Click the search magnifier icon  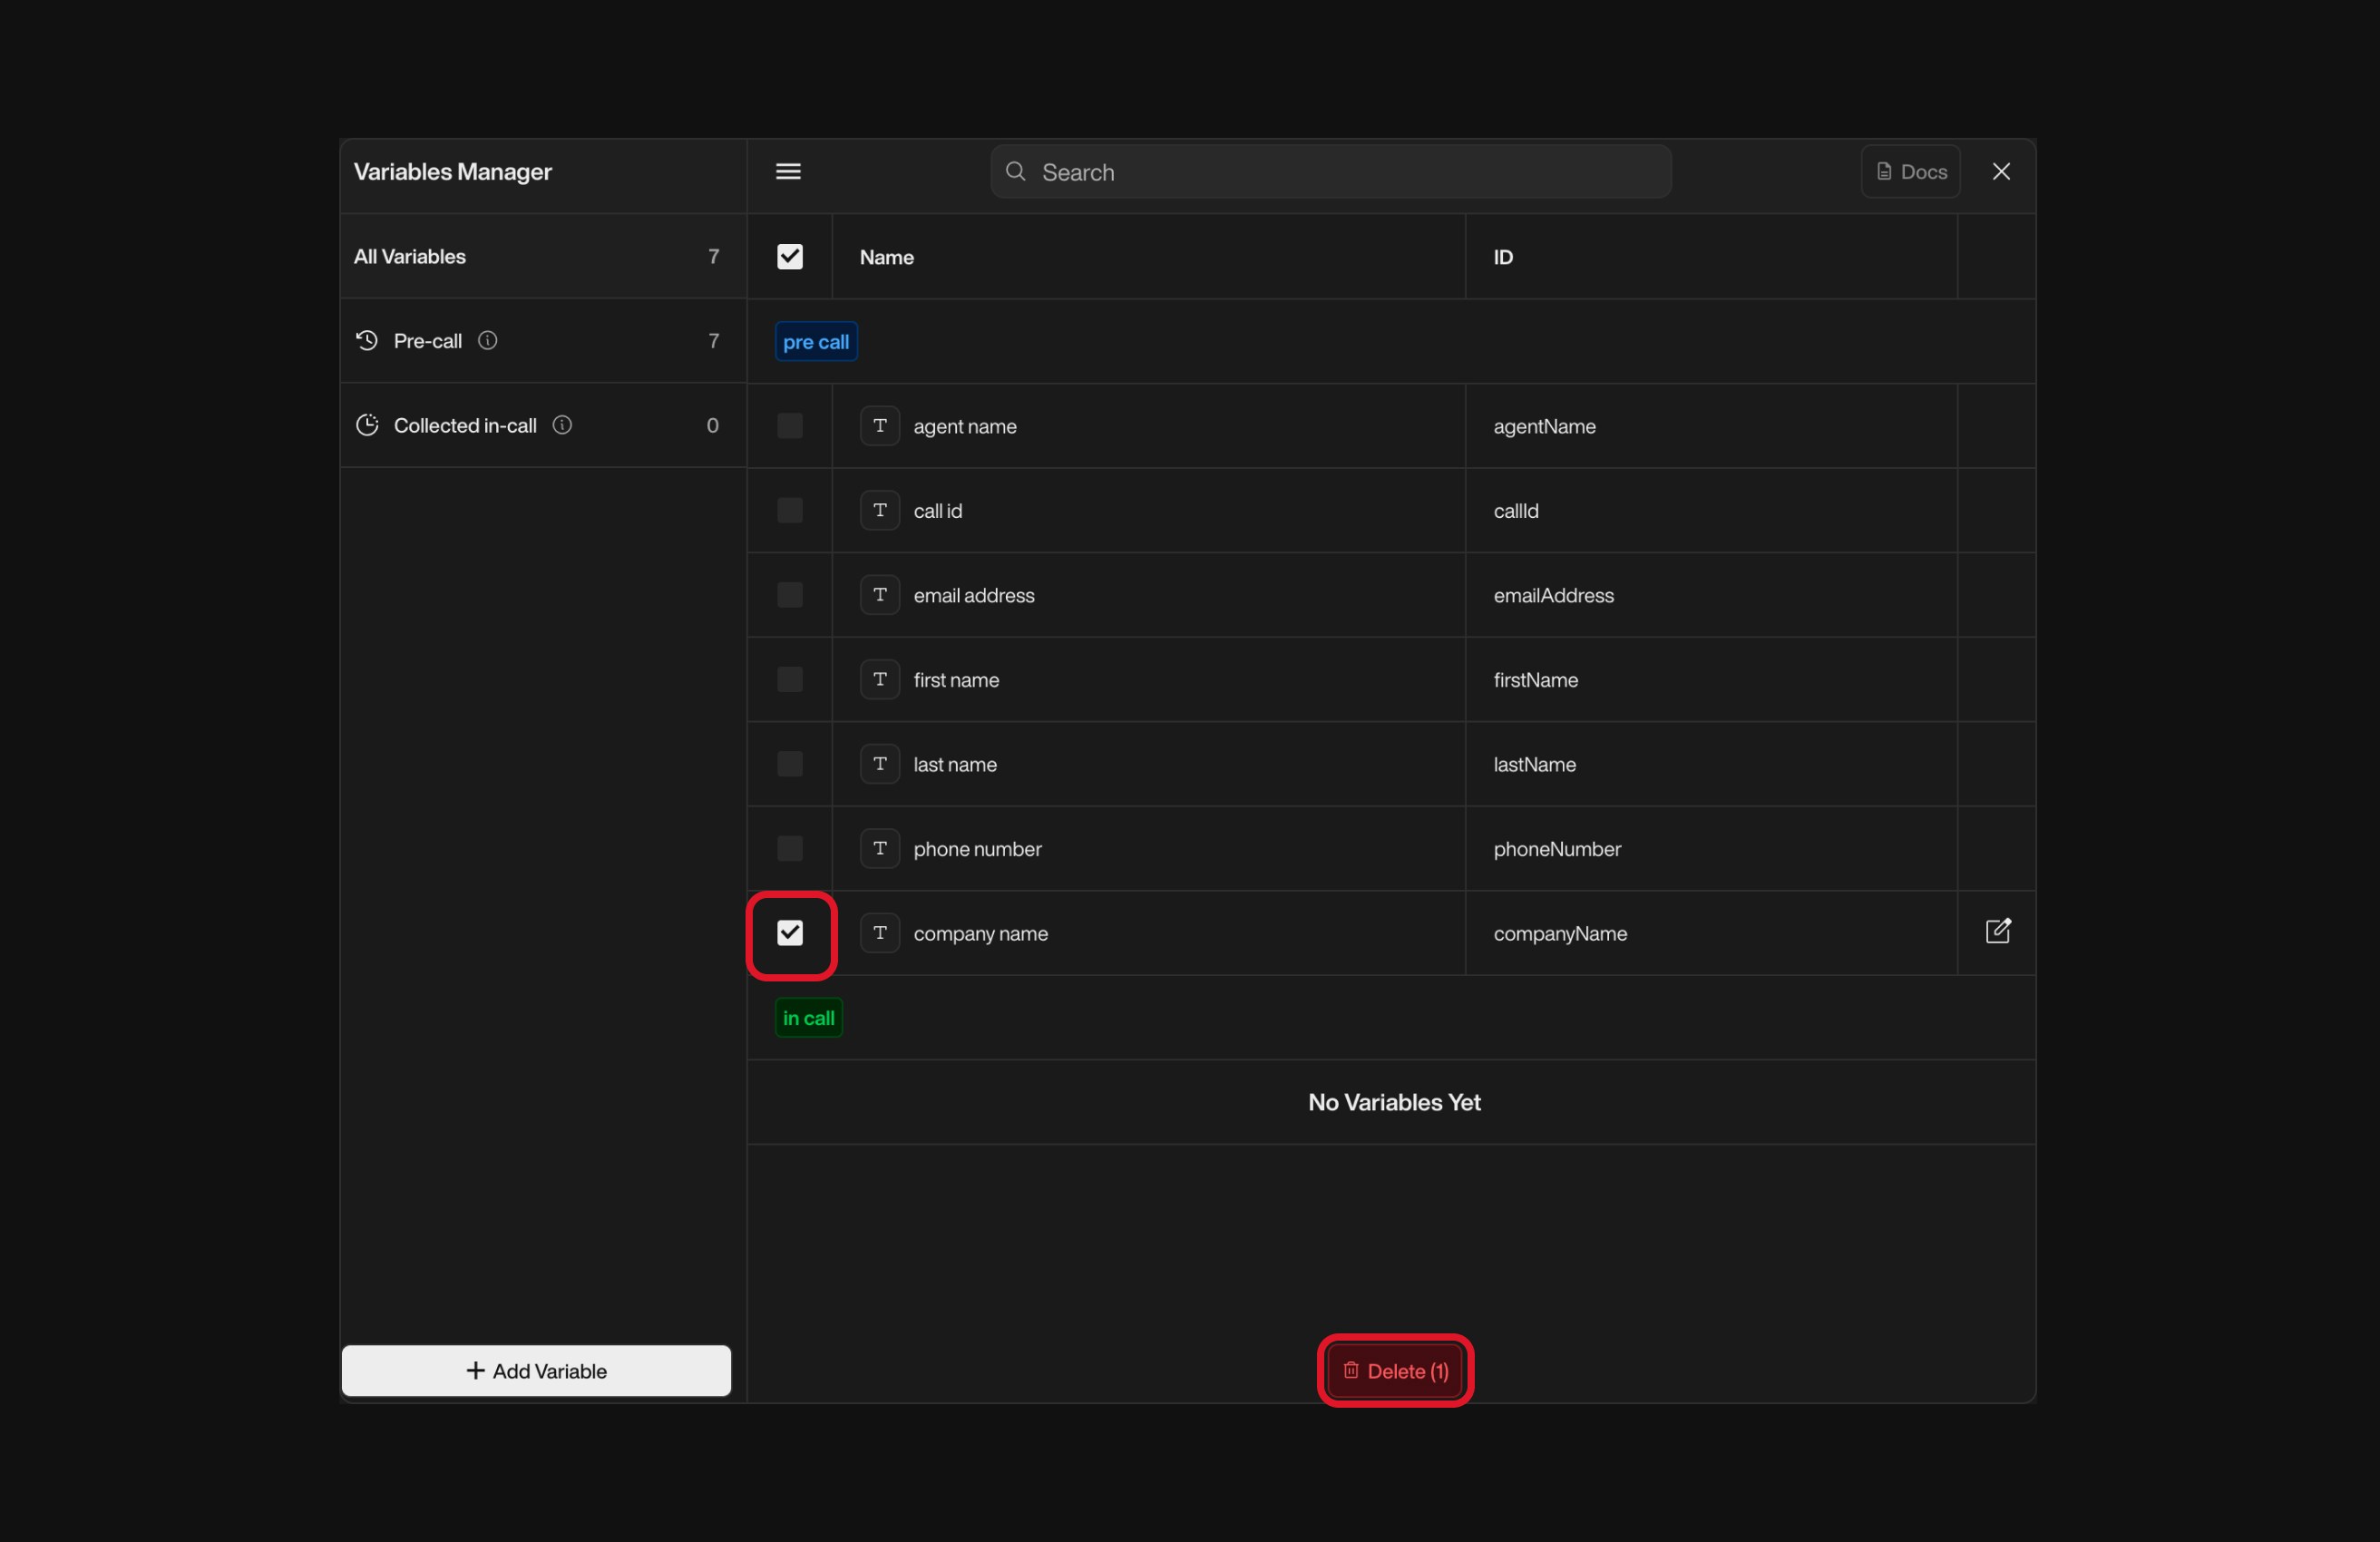pos(1014,171)
